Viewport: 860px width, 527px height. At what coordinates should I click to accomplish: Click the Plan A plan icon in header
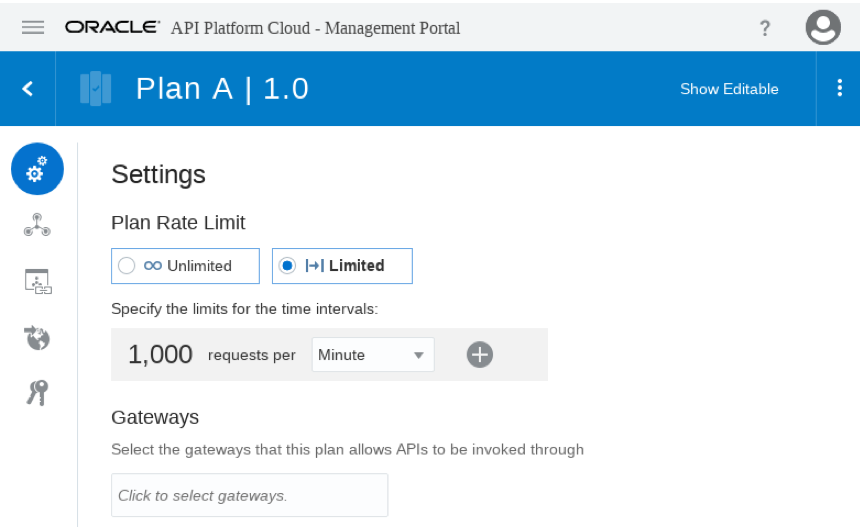pyautogui.click(x=95, y=88)
